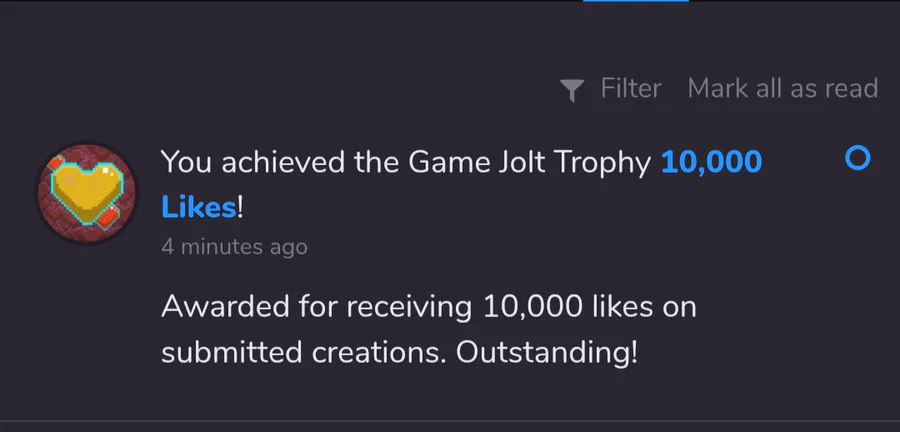
Task: Click the funnel Filter icon
Action: [572, 90]
